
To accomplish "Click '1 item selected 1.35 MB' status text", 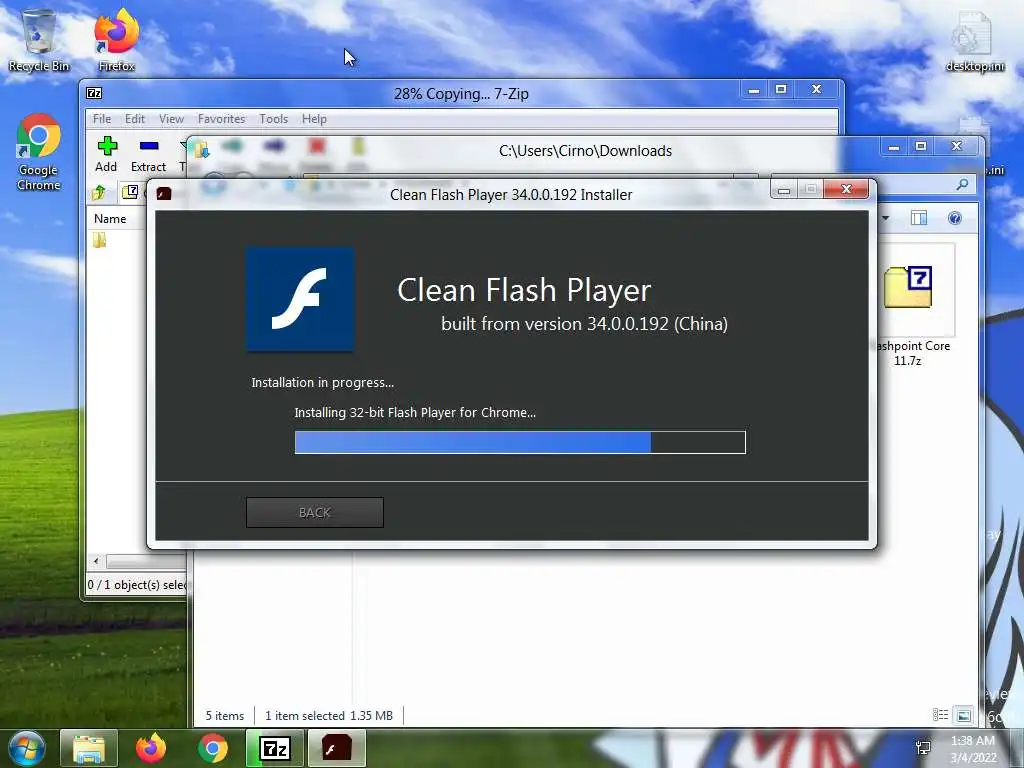I will (329, 716).
